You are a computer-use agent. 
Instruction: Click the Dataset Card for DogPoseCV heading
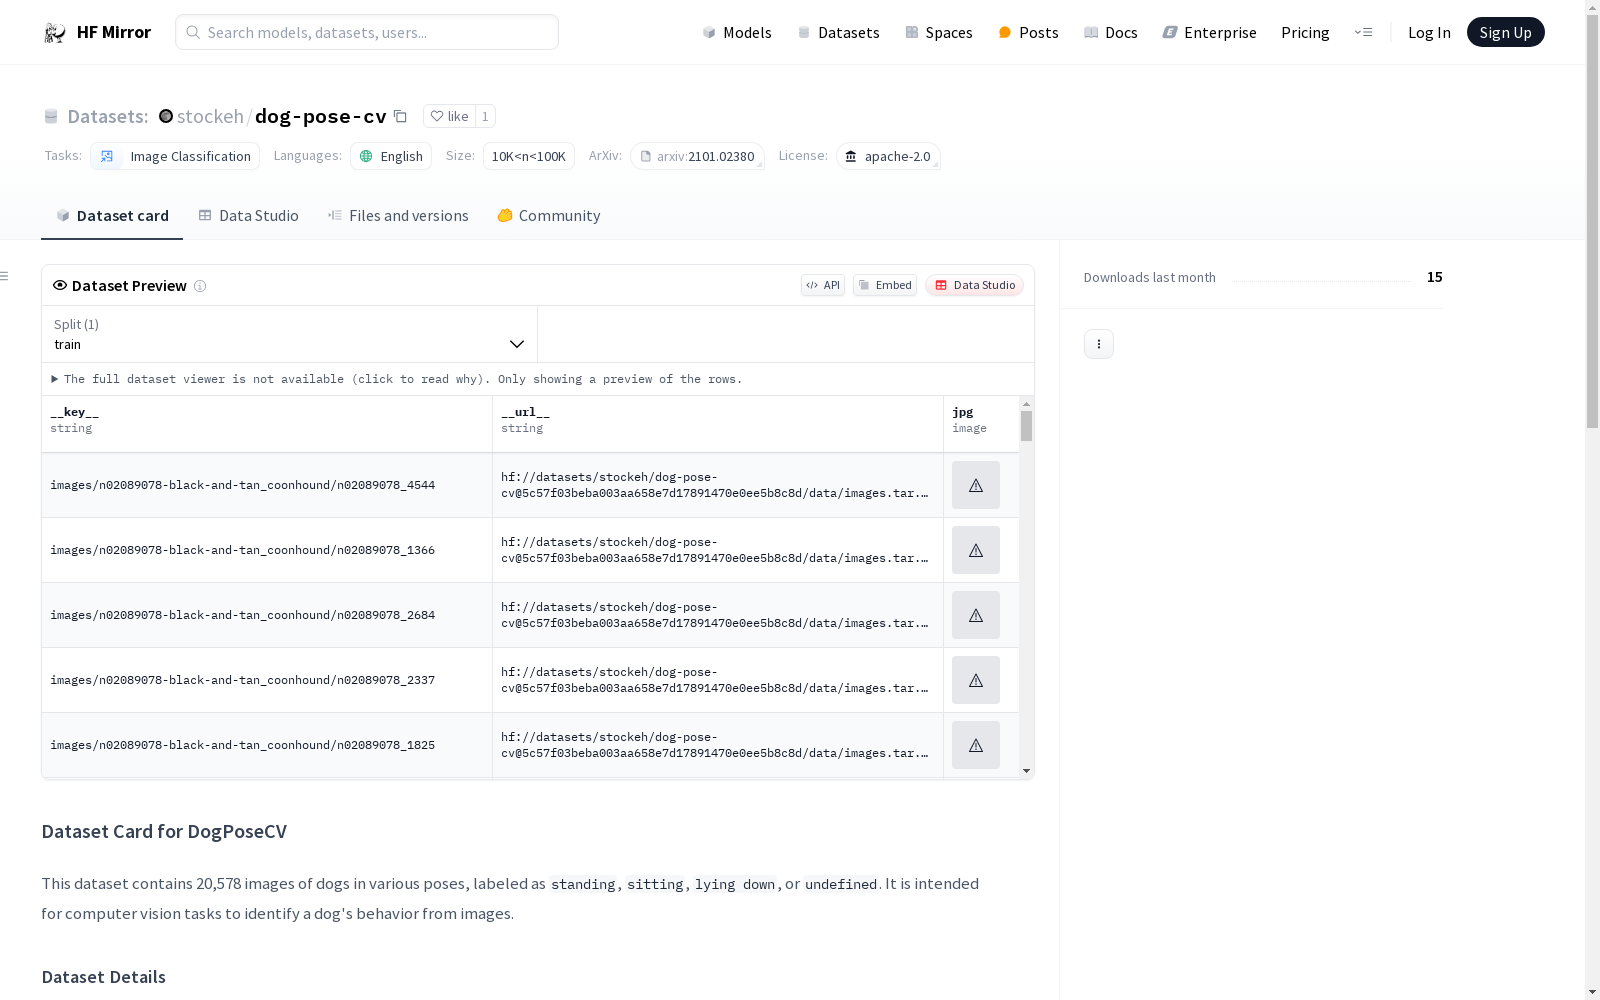tap(164, 832)
